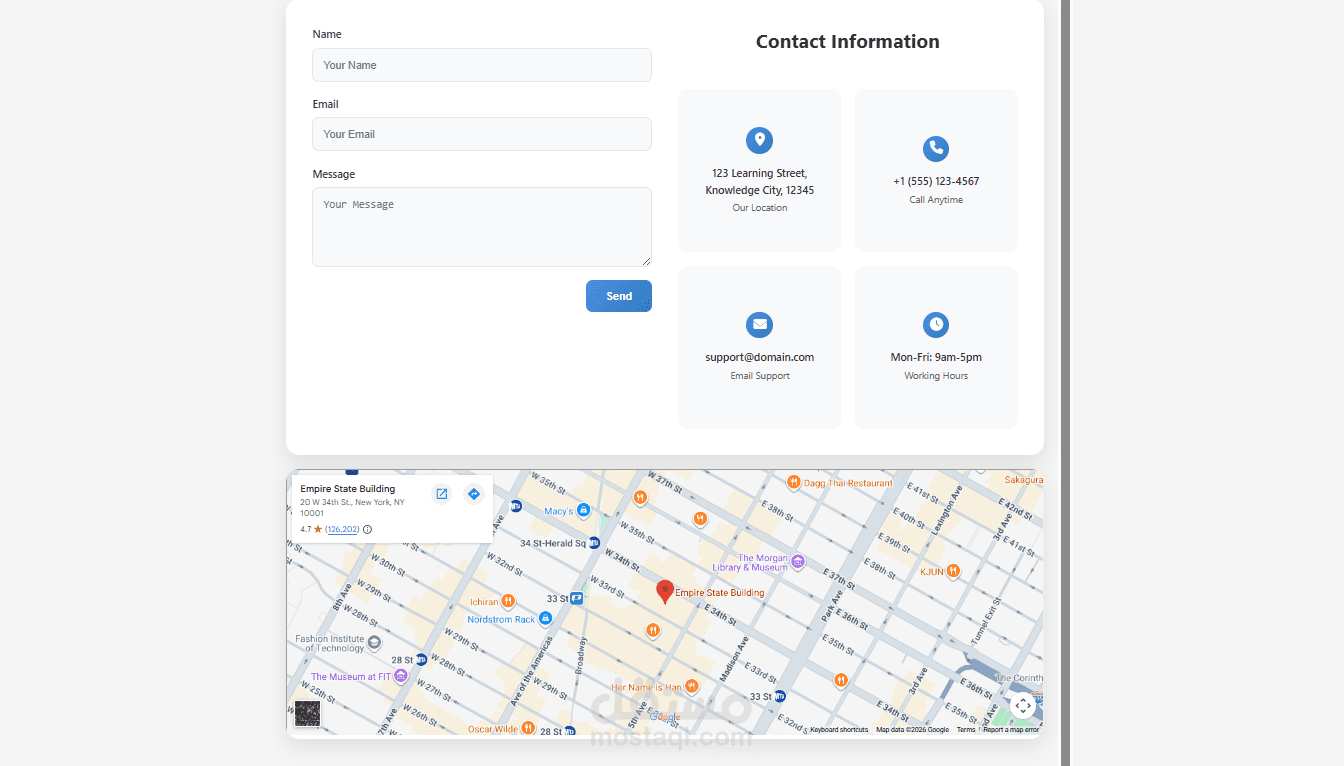Click Empire State Building title in card

coord(348,489)
